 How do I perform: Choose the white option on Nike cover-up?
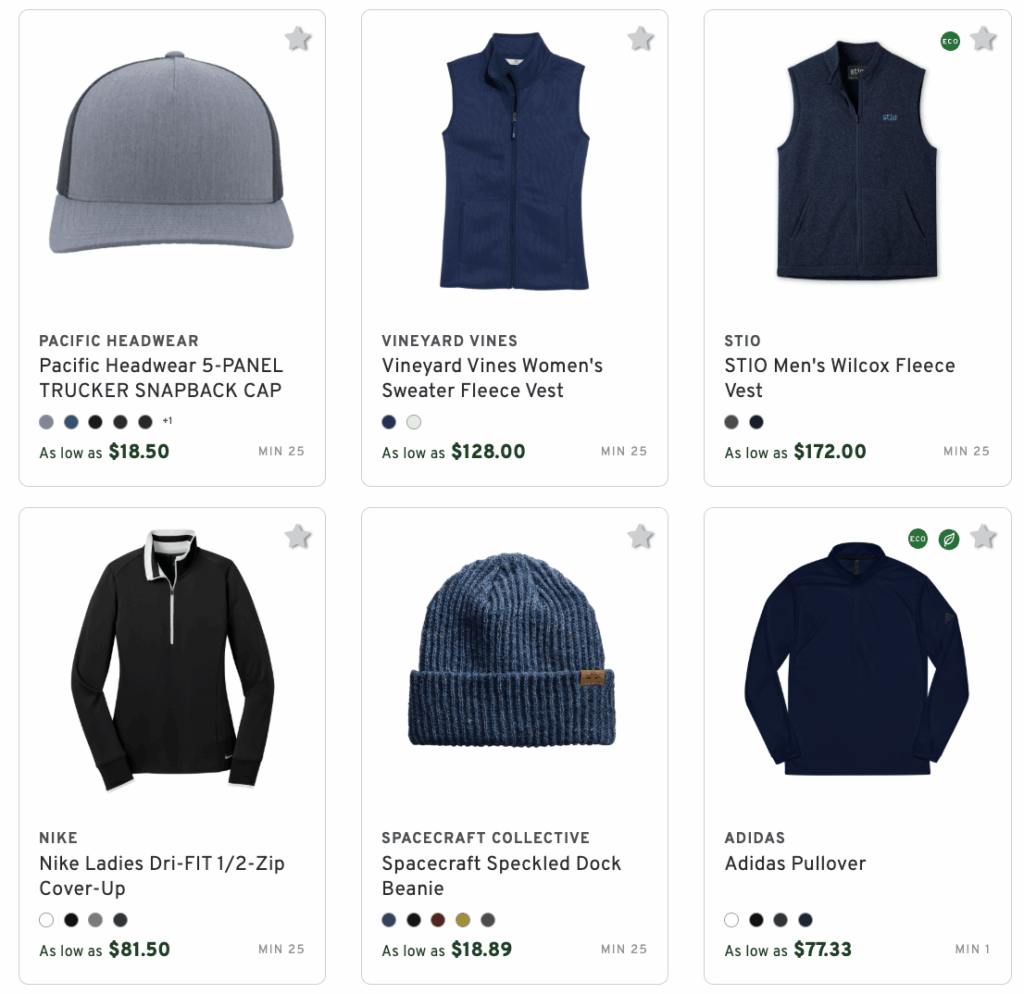click(x=45, y=919)
